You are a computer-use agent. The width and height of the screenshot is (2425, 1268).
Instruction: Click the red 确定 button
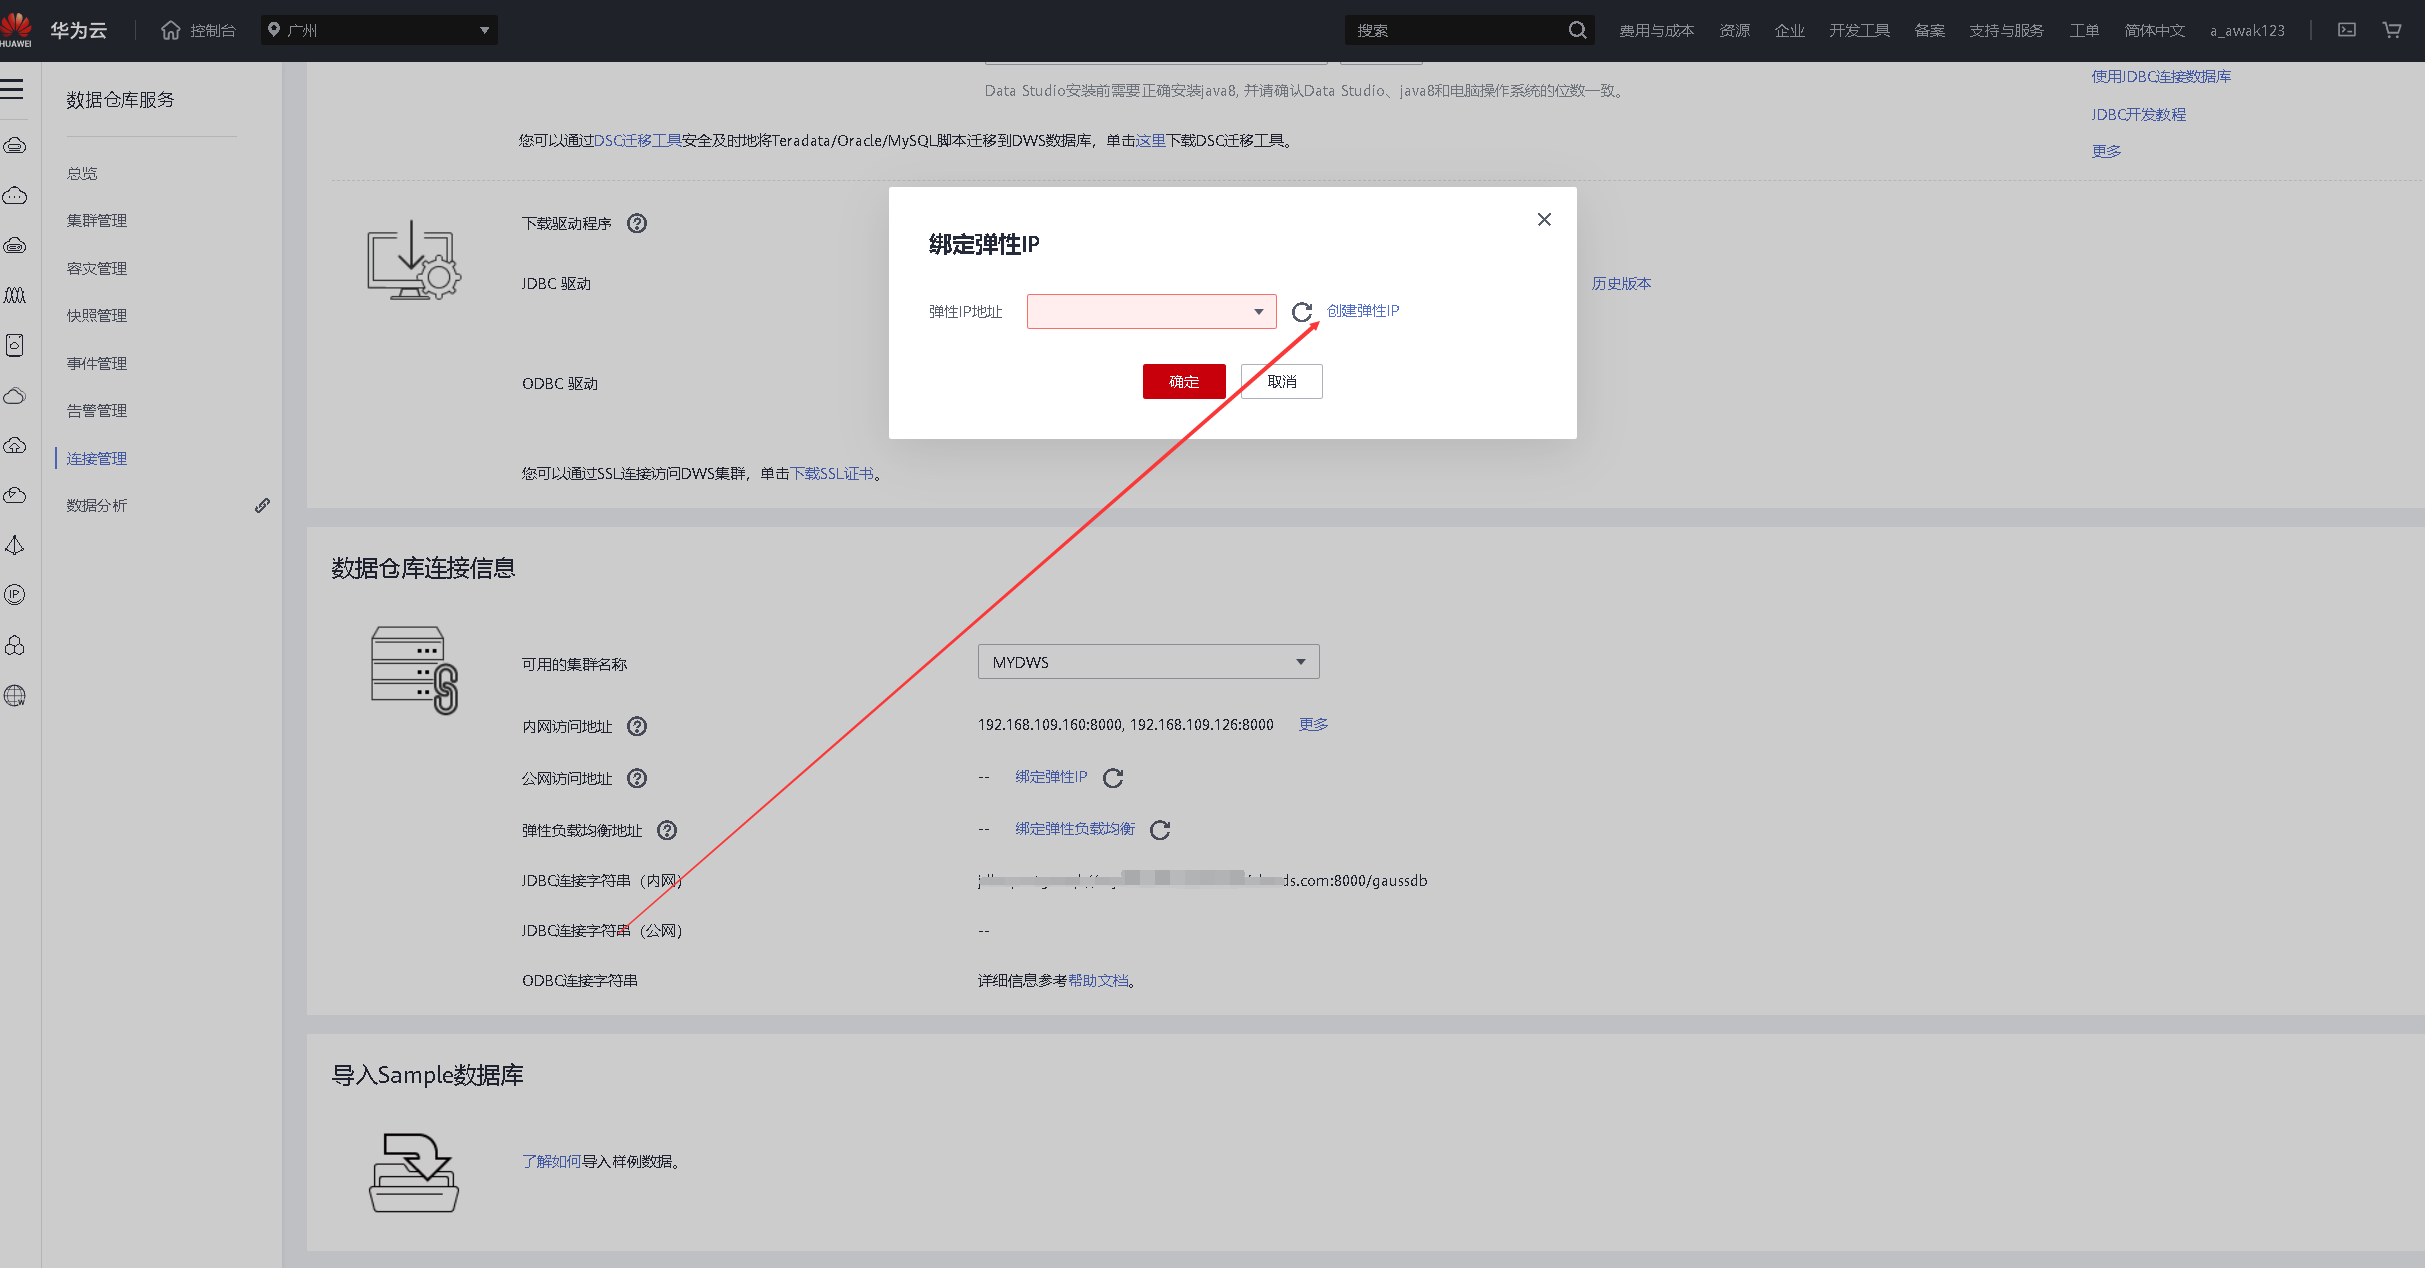click(1183, 382)
